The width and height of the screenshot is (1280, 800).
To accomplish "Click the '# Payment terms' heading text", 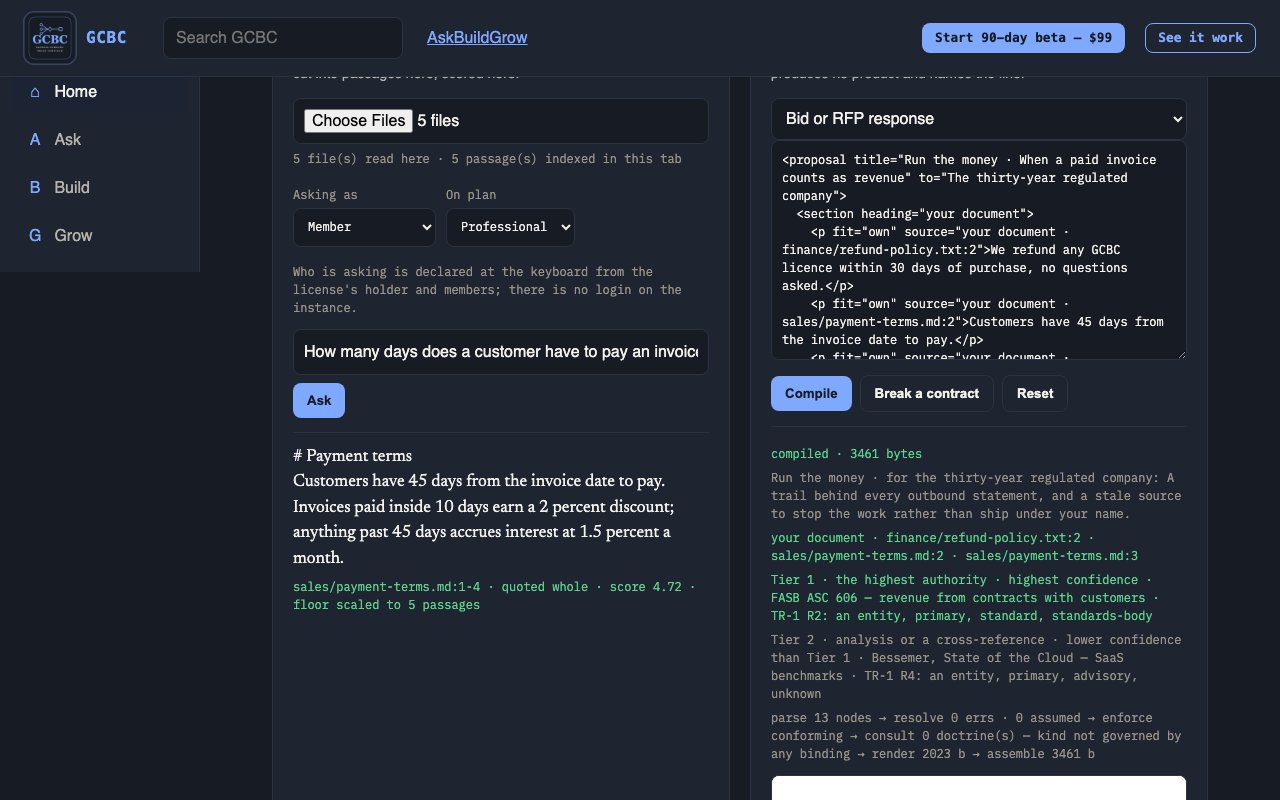I will tap(352, 456).
